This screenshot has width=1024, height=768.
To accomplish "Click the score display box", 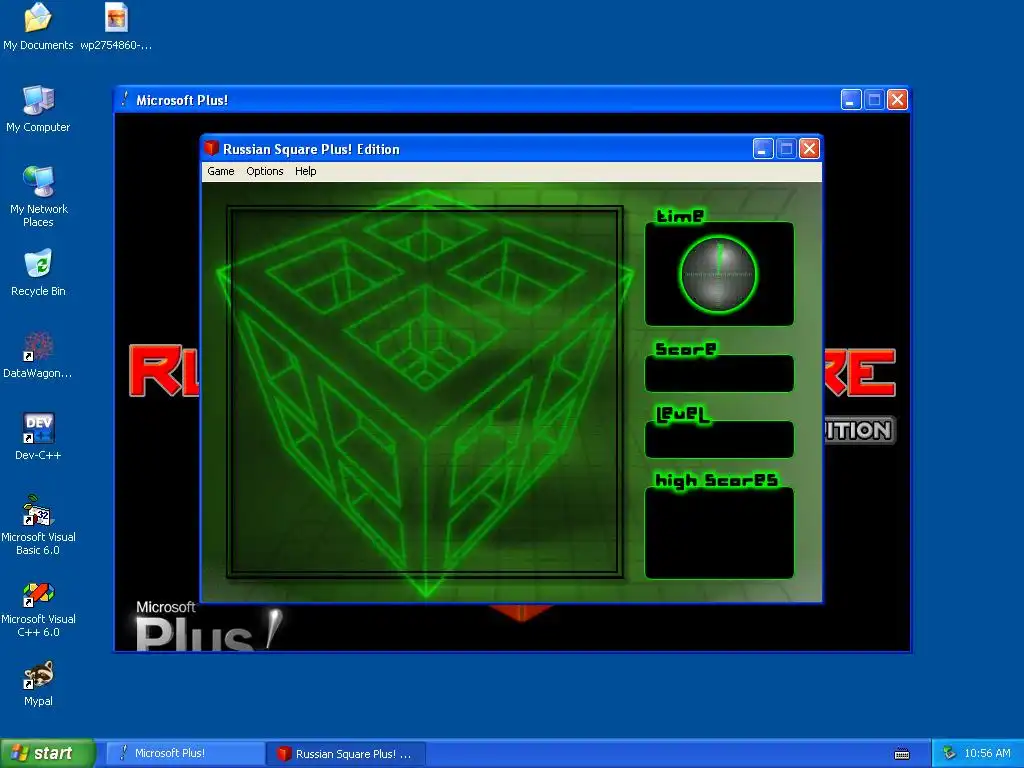I will (719, 374).
